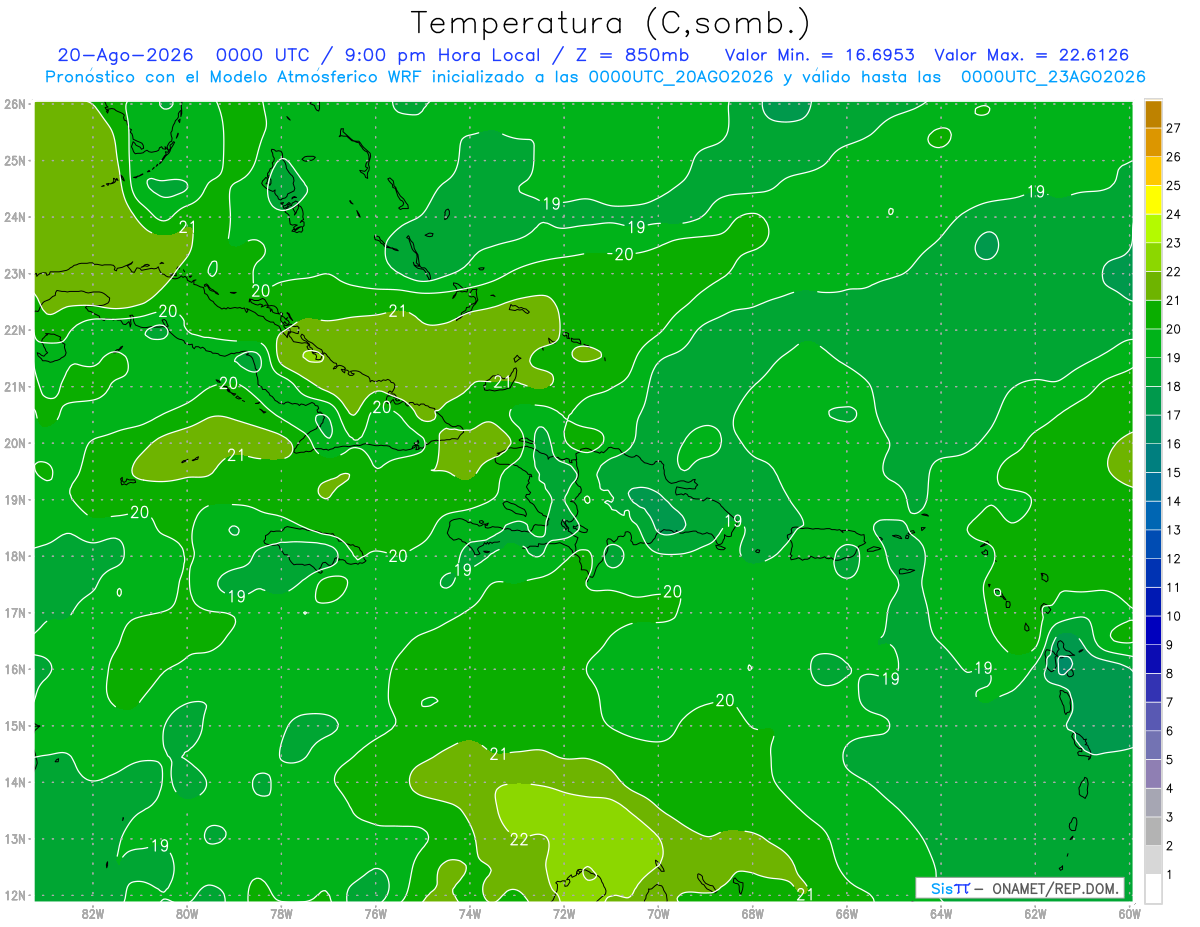
Task: Click the legend value label "8"
Action: click(x=1170, y=673)
